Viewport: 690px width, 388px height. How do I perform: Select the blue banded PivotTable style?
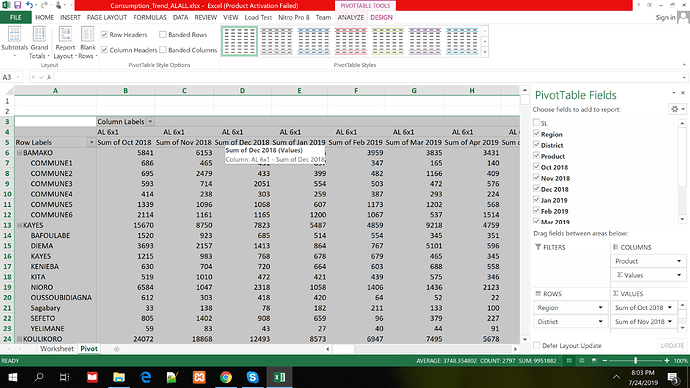[313, 41]
